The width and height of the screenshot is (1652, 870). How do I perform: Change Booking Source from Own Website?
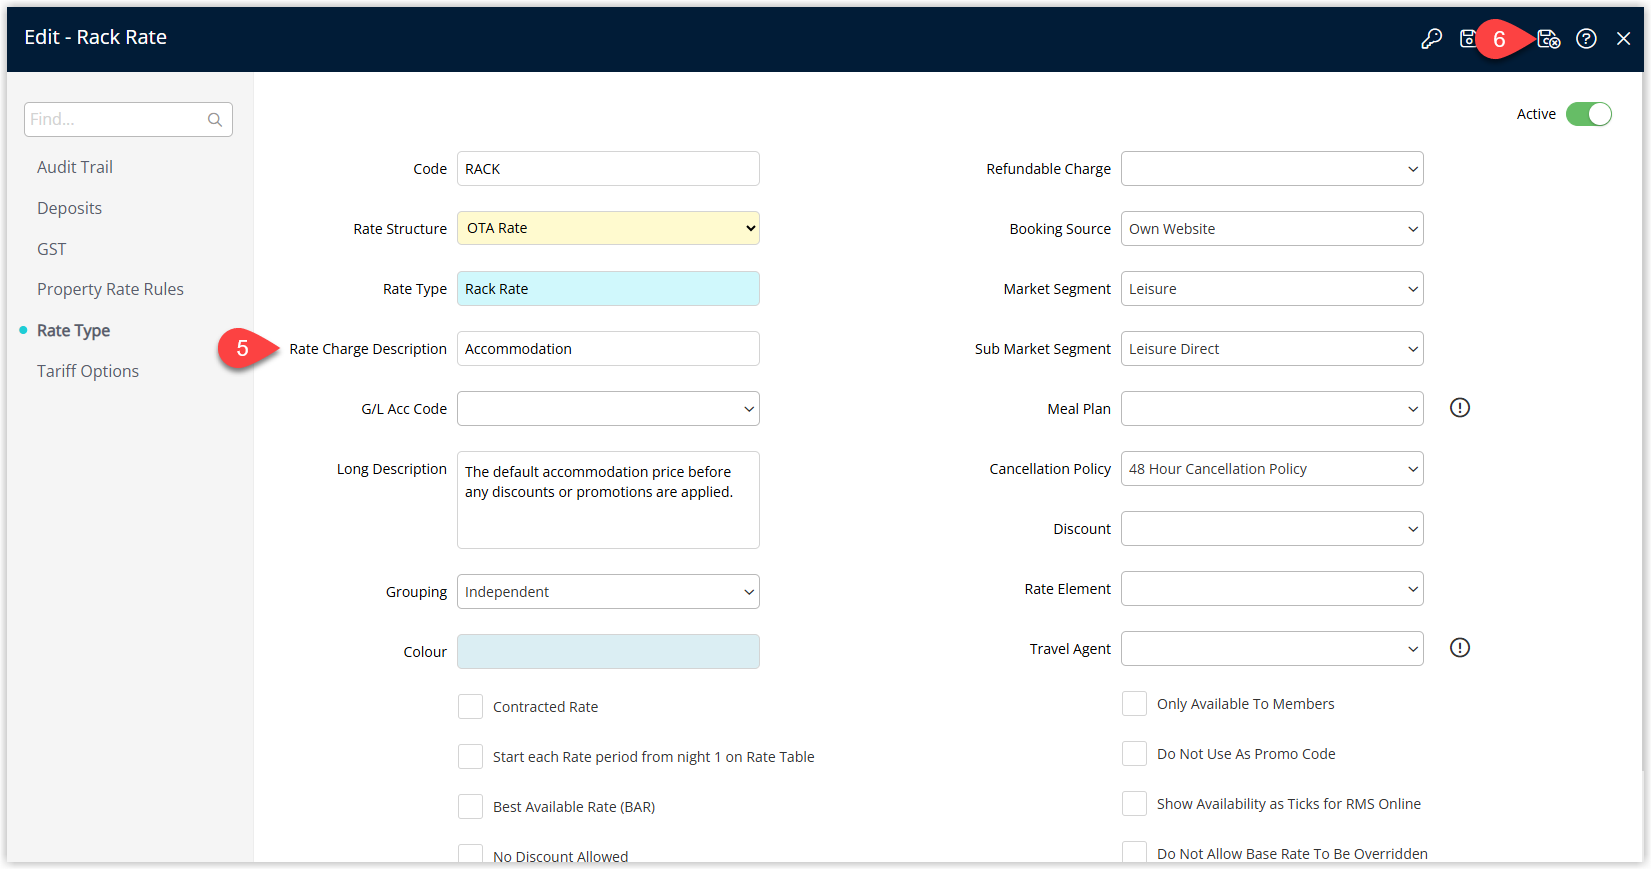click(x=1272, y=229)
